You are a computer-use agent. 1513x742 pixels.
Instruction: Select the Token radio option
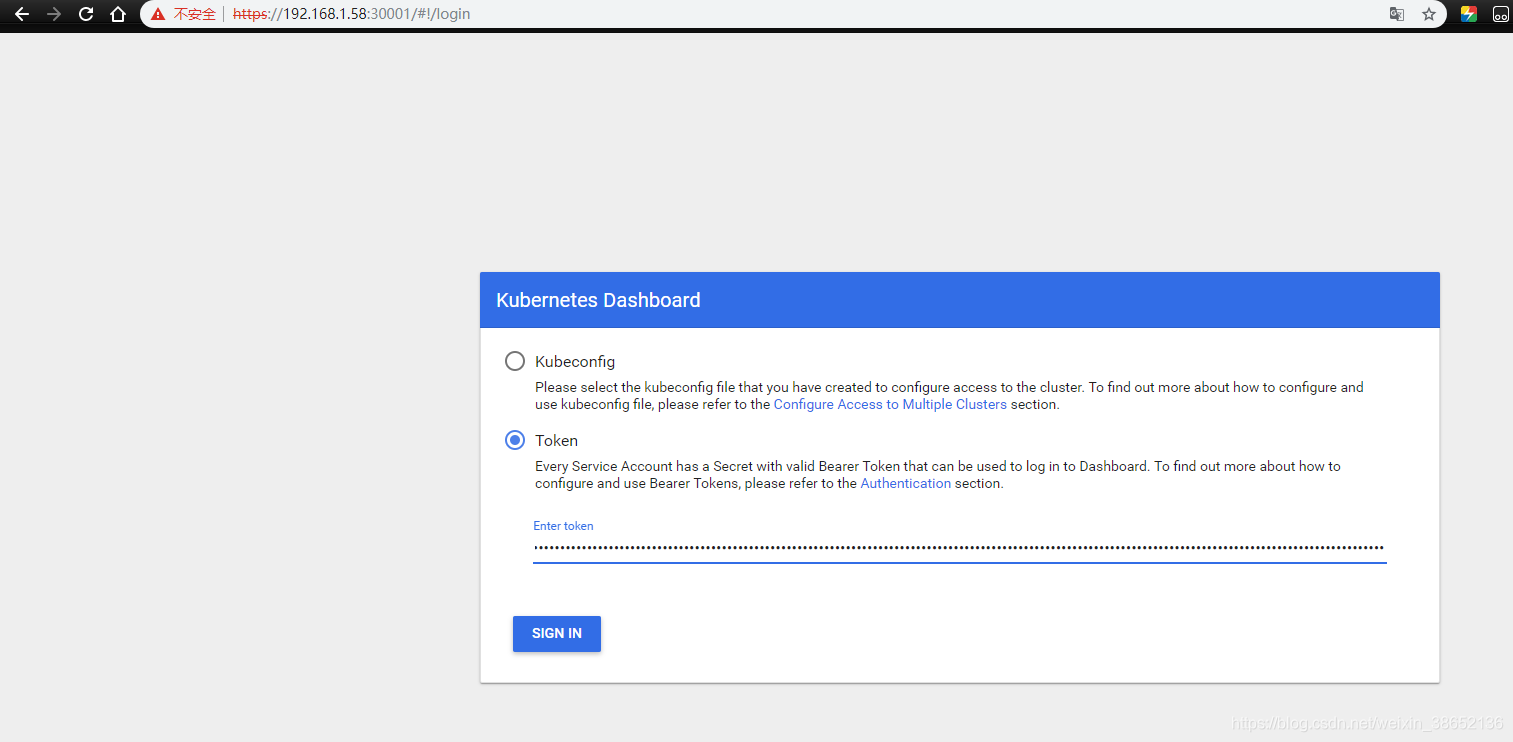pos(515,440)
